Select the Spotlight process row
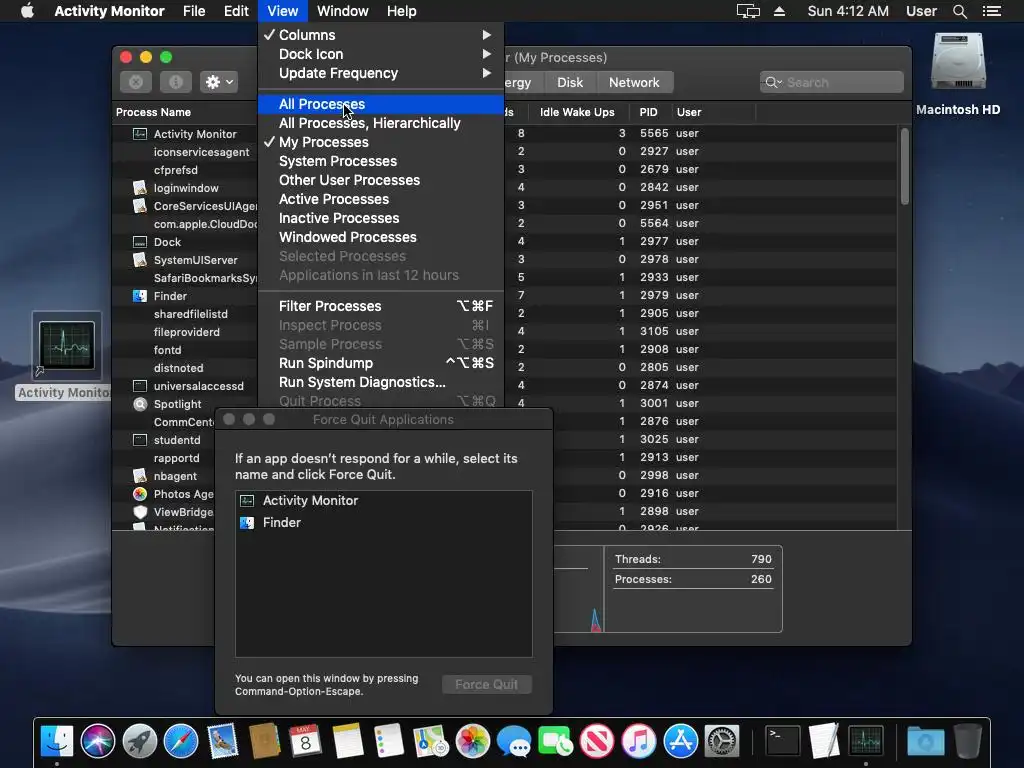Image resolution: width=1024 pixels, height=768 pixels. coord(178,404)
